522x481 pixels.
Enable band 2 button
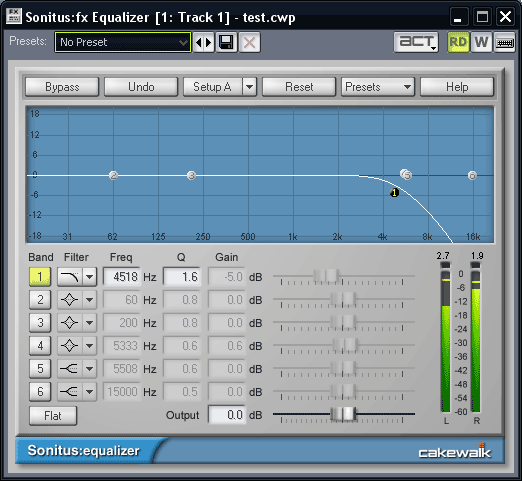pos(40,300)
